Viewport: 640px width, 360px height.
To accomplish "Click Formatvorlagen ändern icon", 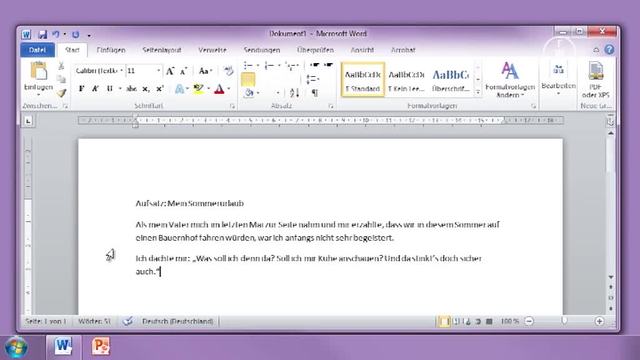I will 510,80.
